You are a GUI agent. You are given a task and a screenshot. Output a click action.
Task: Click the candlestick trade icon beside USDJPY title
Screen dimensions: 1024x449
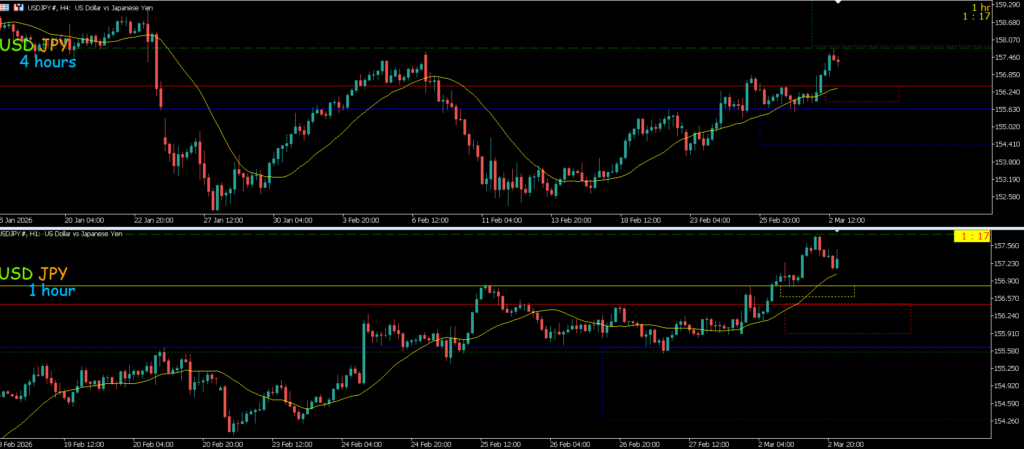click(18, 8)
